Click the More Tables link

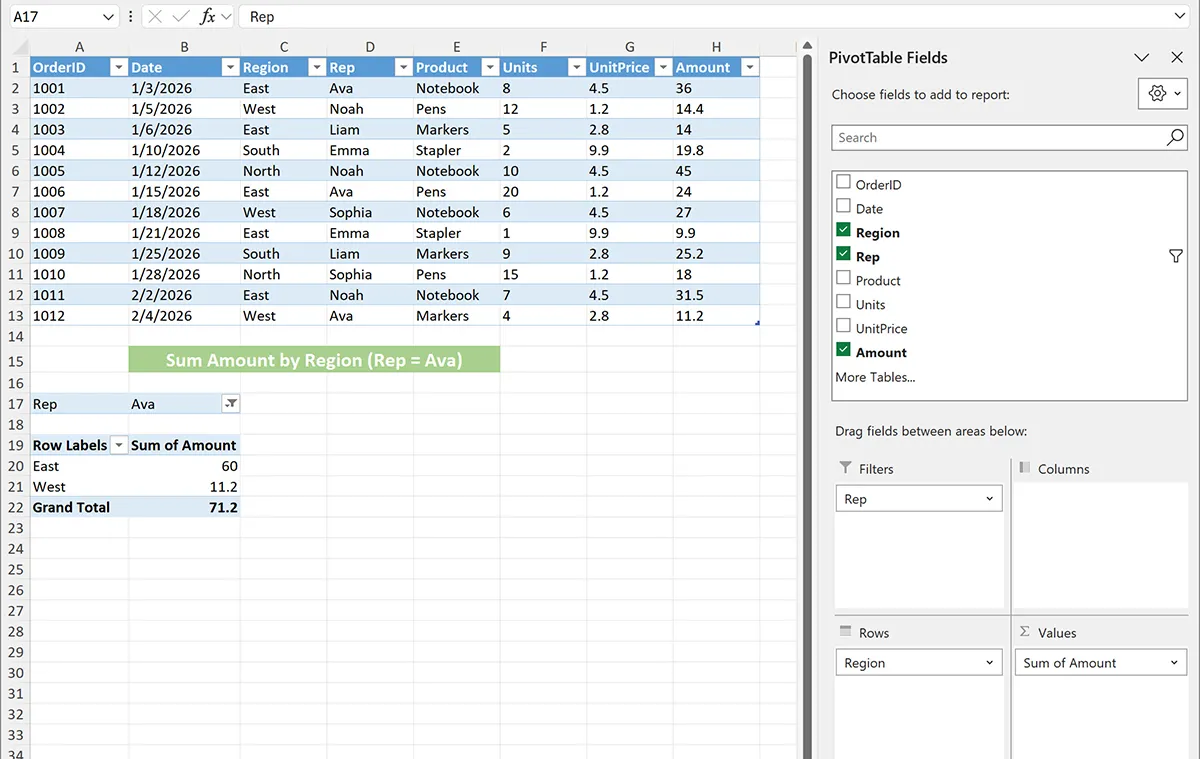pos(875,377)
